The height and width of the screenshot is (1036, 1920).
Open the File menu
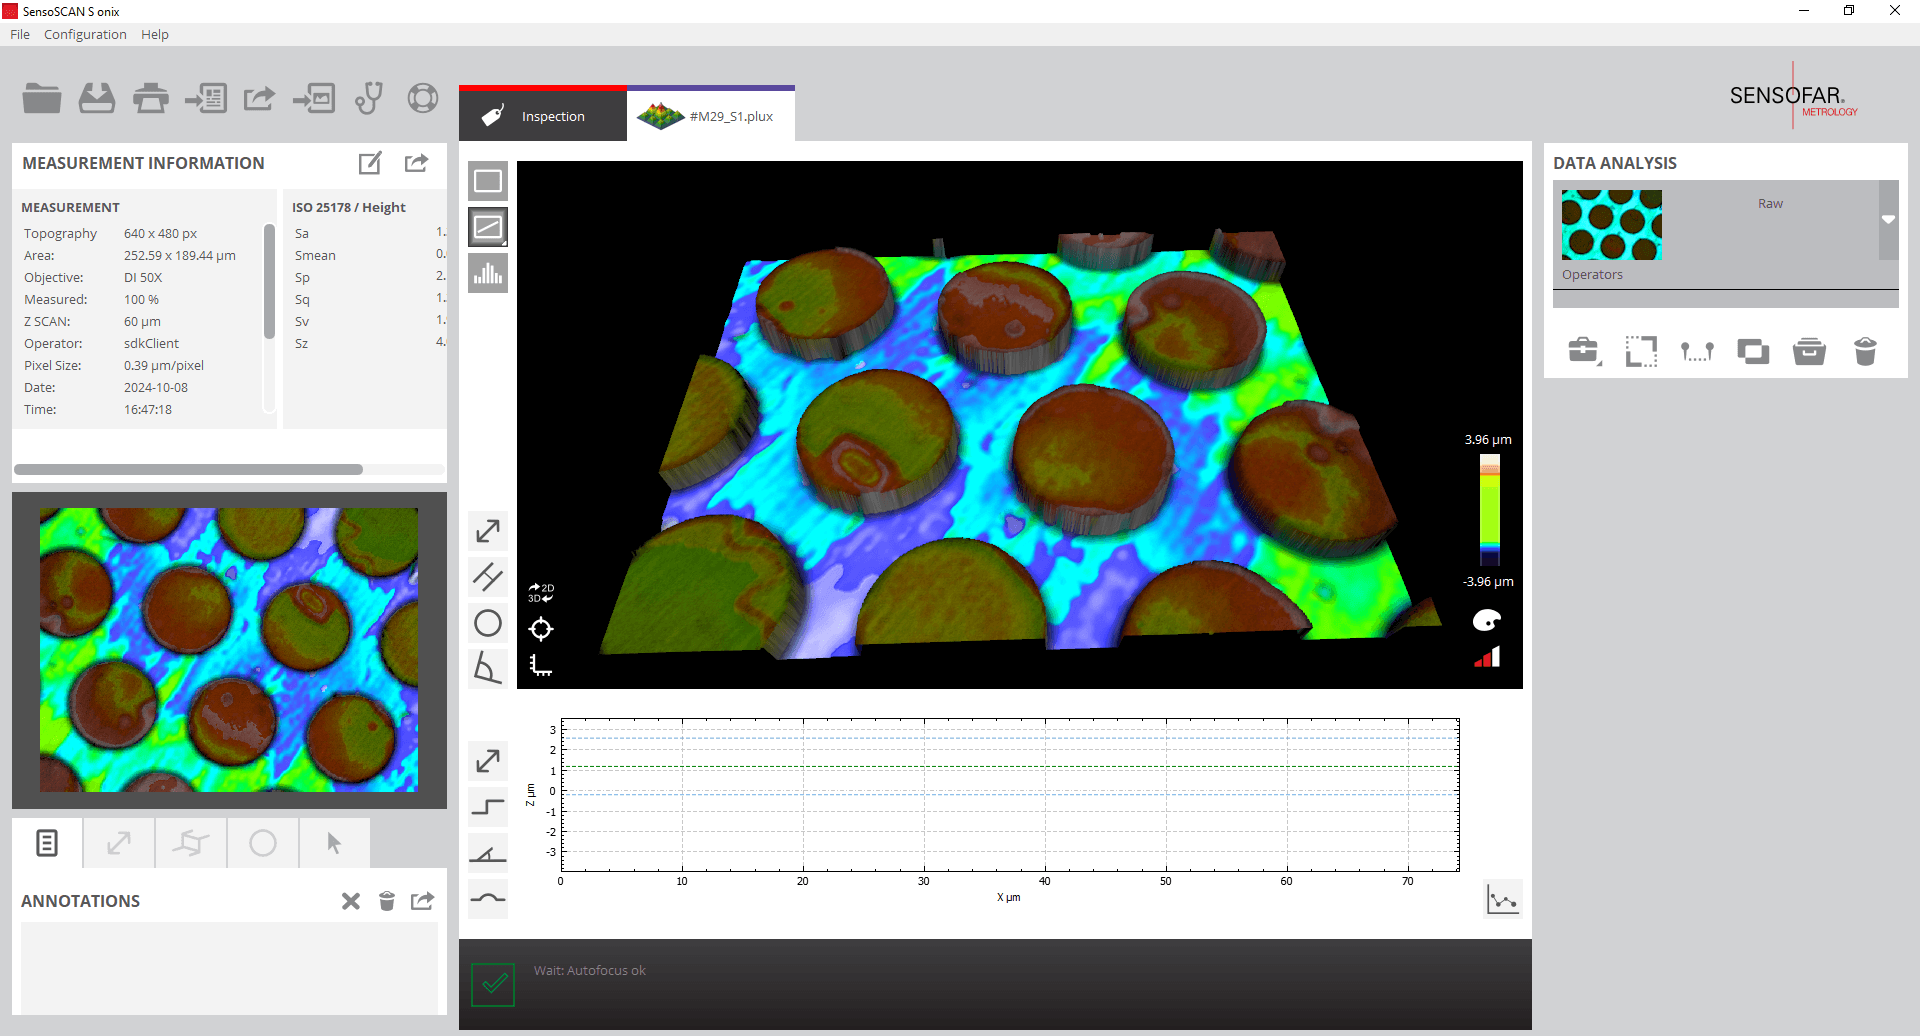20,34
